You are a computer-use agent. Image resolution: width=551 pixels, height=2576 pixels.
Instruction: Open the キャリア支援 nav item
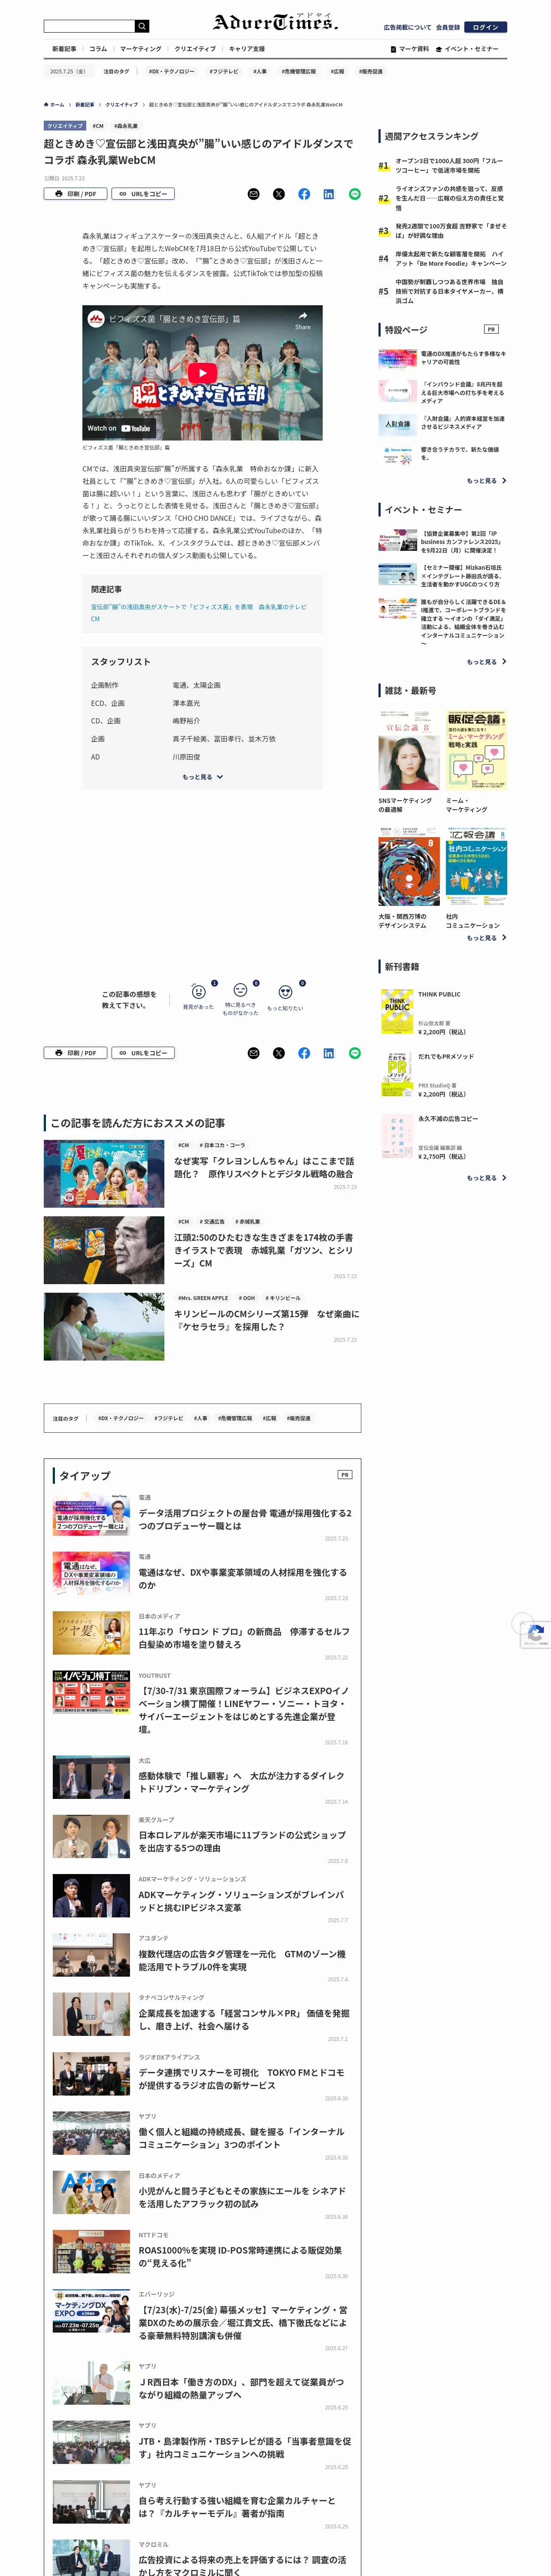click(247, 48)
